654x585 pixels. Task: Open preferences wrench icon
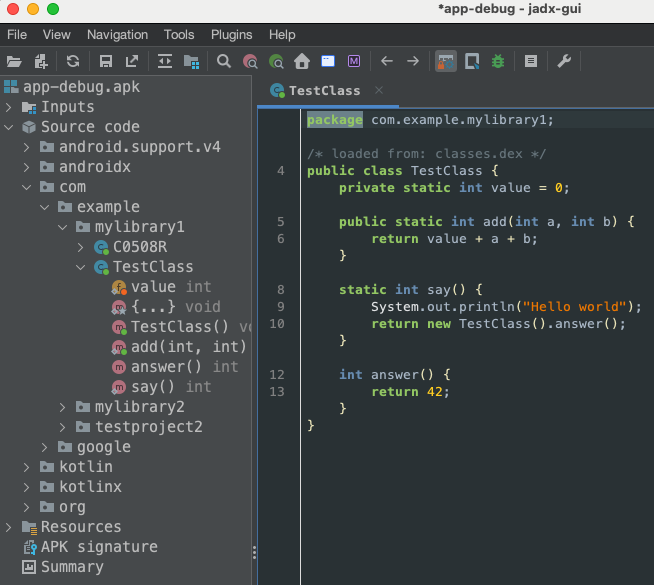(564, 62)
